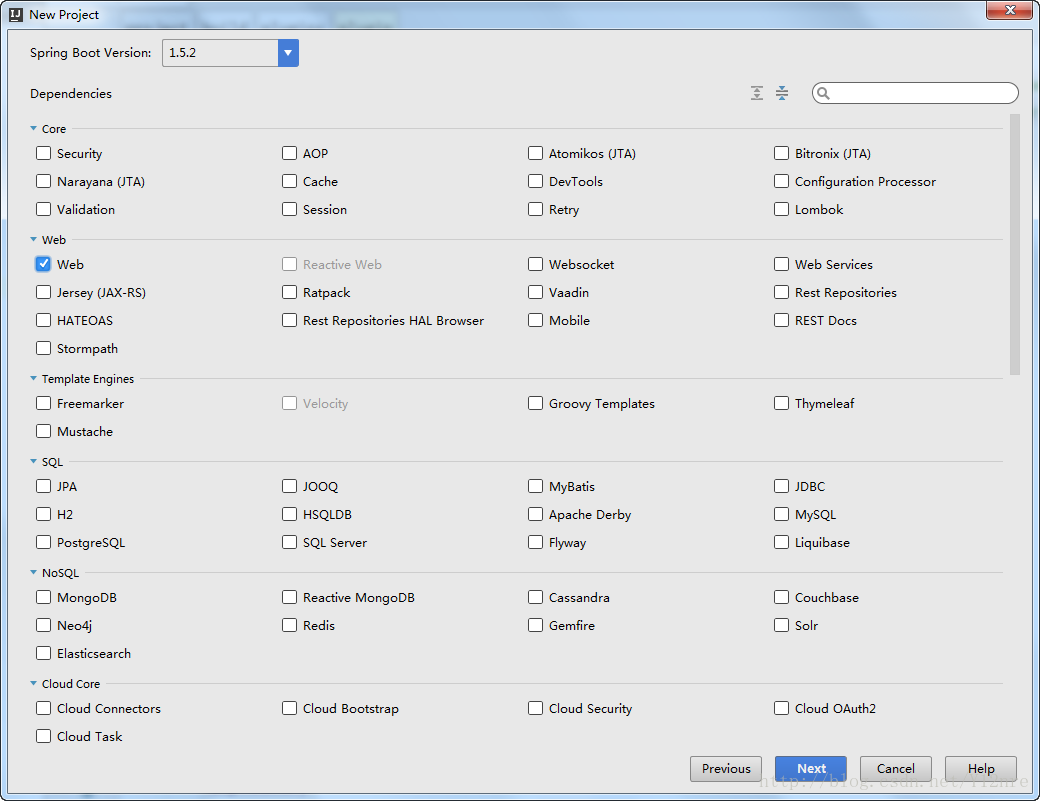Tick the Validation checkbox
The image size is (1040, 801).
(43, 209)
